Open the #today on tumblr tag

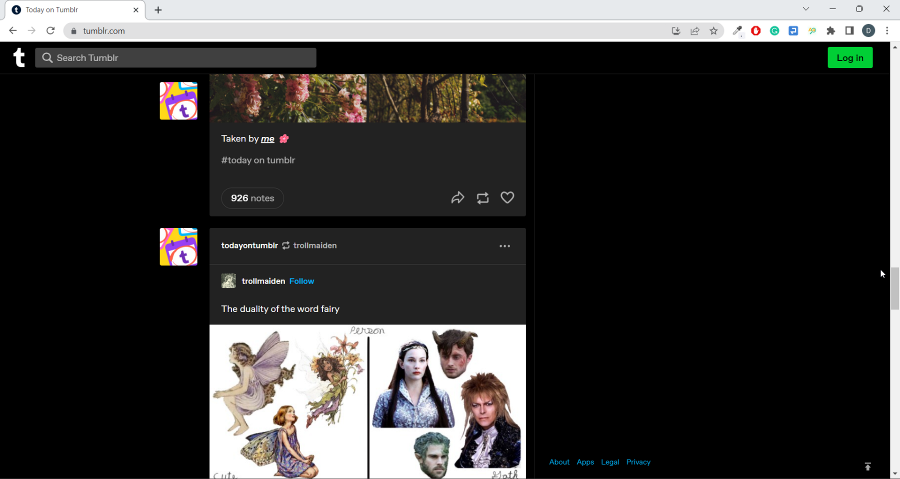[258, 160]
